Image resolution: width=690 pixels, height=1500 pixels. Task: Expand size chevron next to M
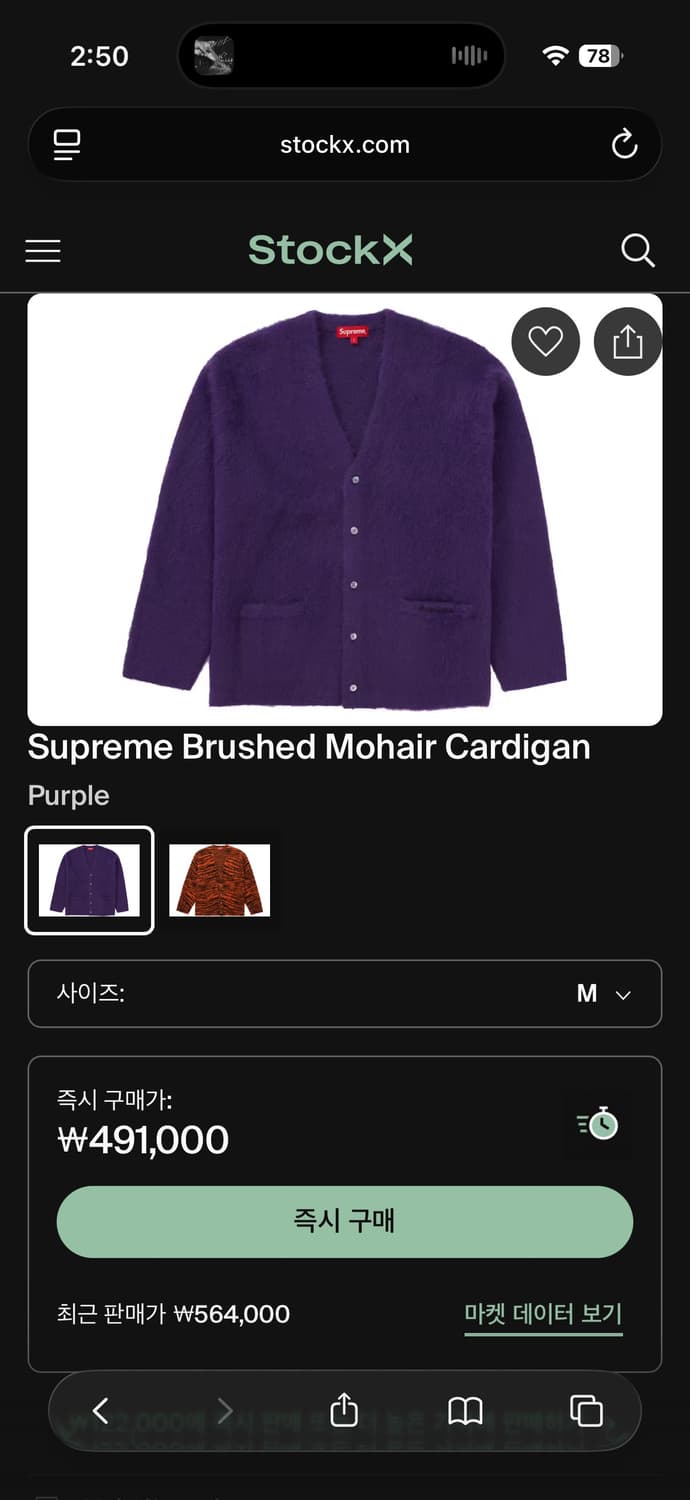[x=623, y=995]
